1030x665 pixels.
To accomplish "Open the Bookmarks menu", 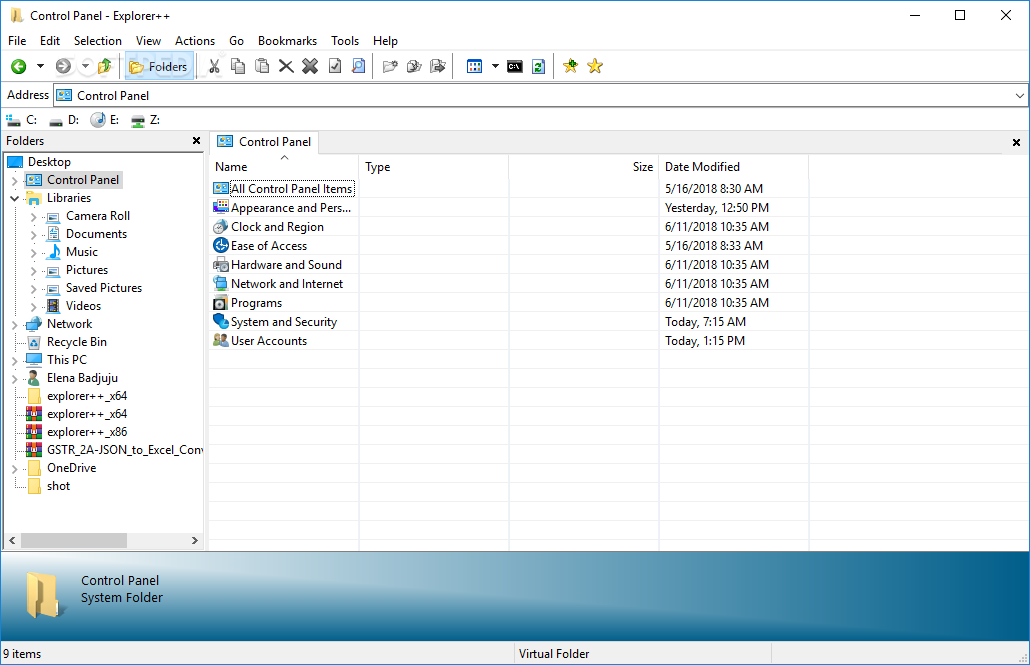I will click(x=287, y=41).
